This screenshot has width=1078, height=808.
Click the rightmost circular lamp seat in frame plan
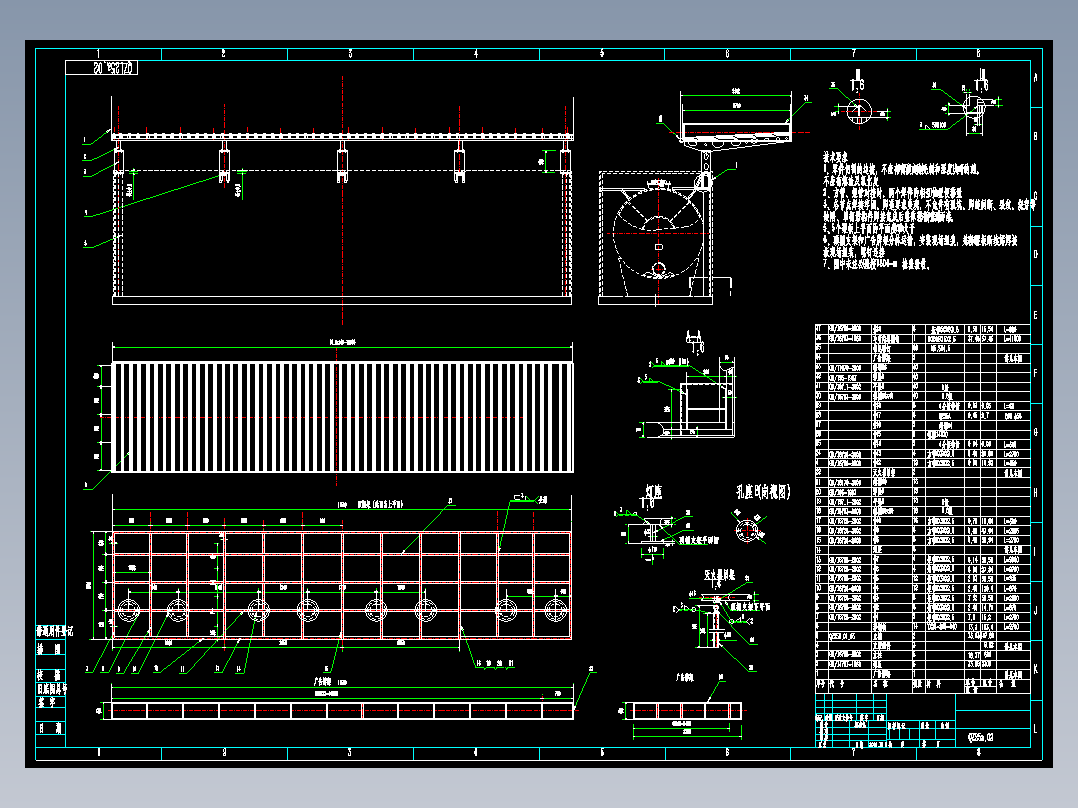556,609
